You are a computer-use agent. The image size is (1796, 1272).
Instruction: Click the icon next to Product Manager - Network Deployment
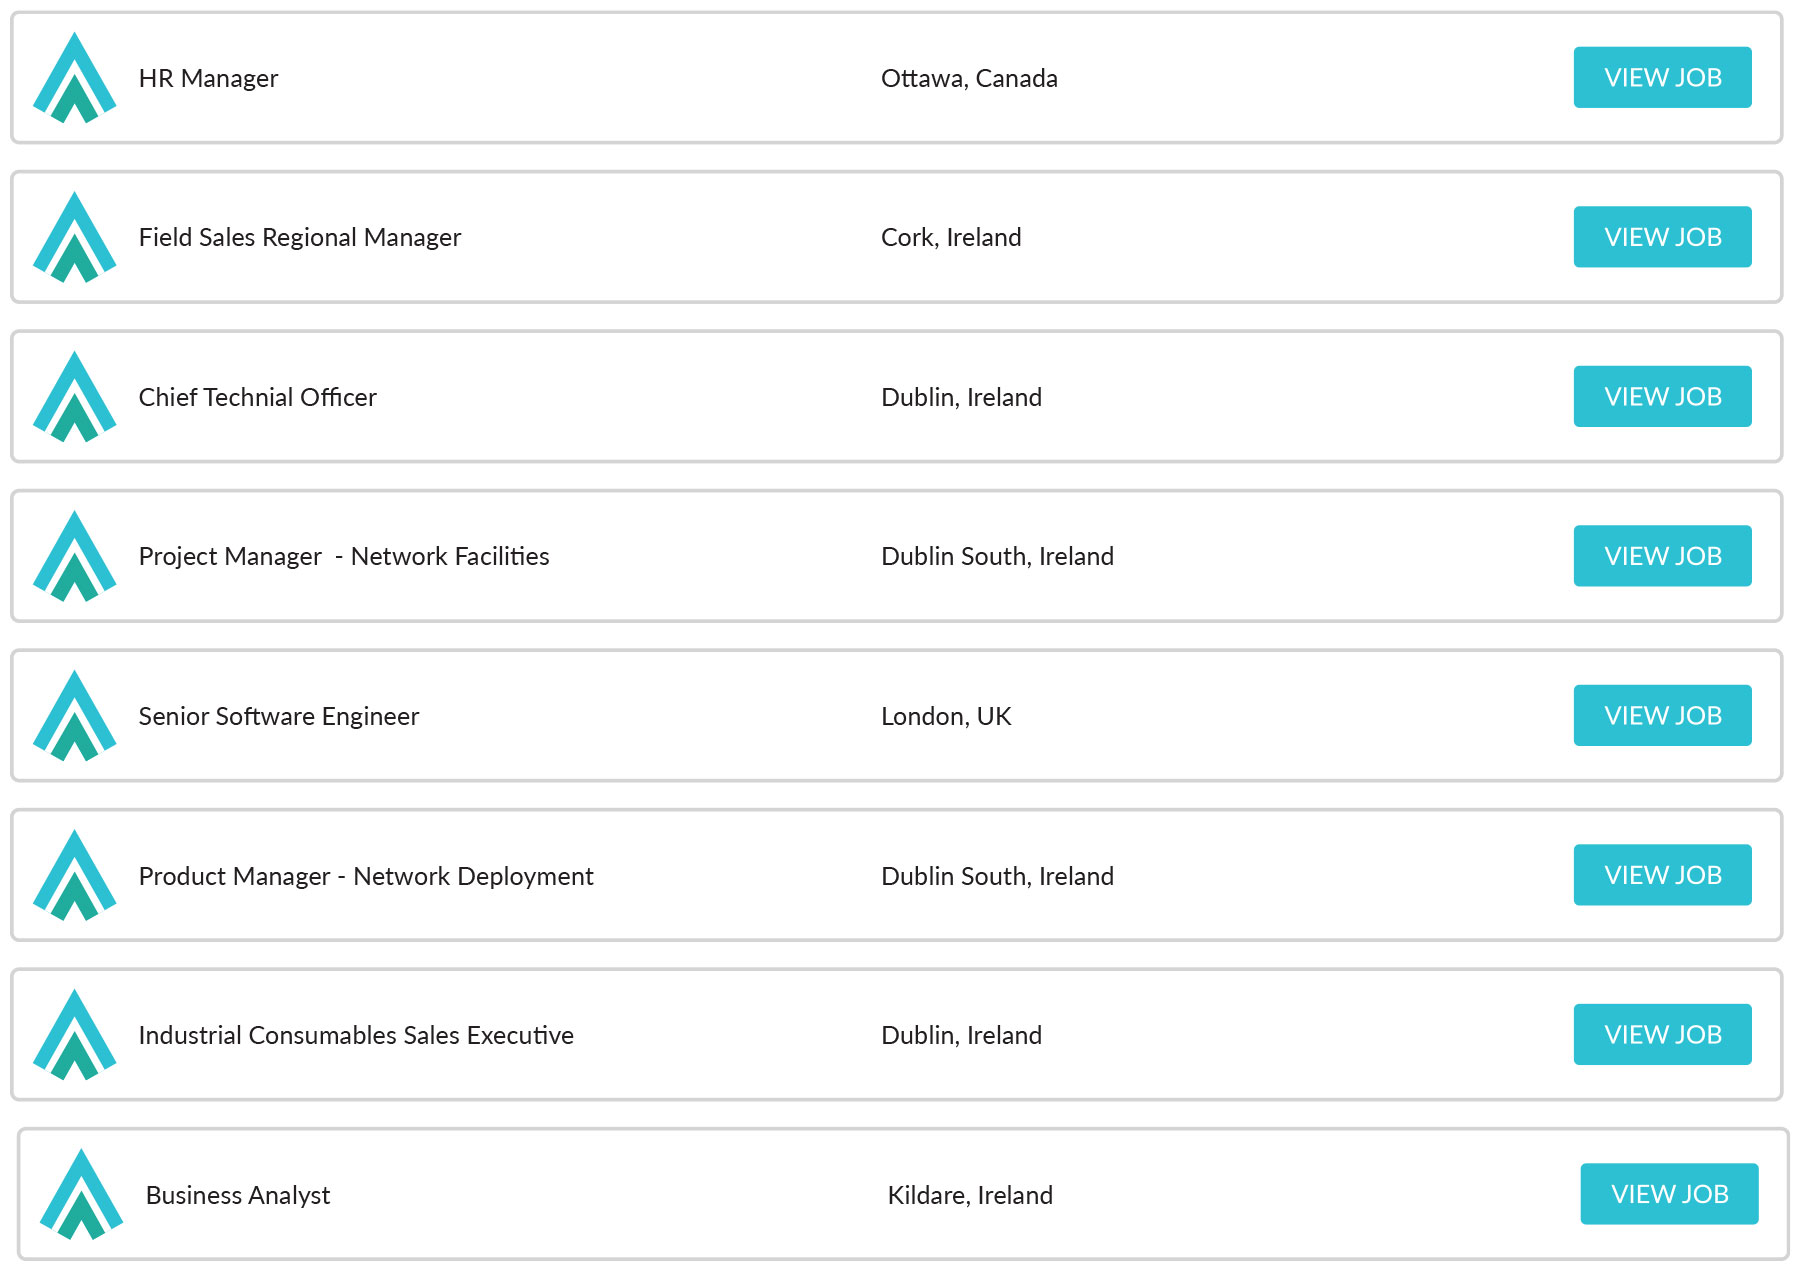pyautogui.click(x=76, y=875)
